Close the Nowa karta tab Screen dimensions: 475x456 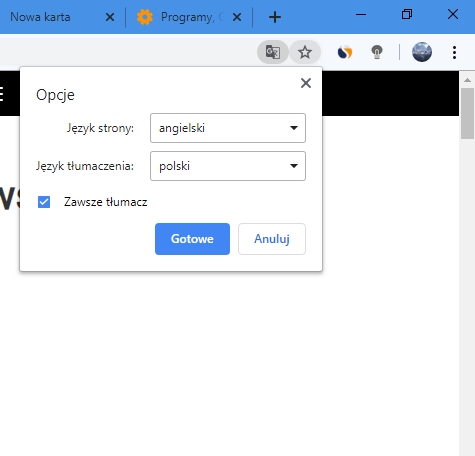click(x=110, y=17)
